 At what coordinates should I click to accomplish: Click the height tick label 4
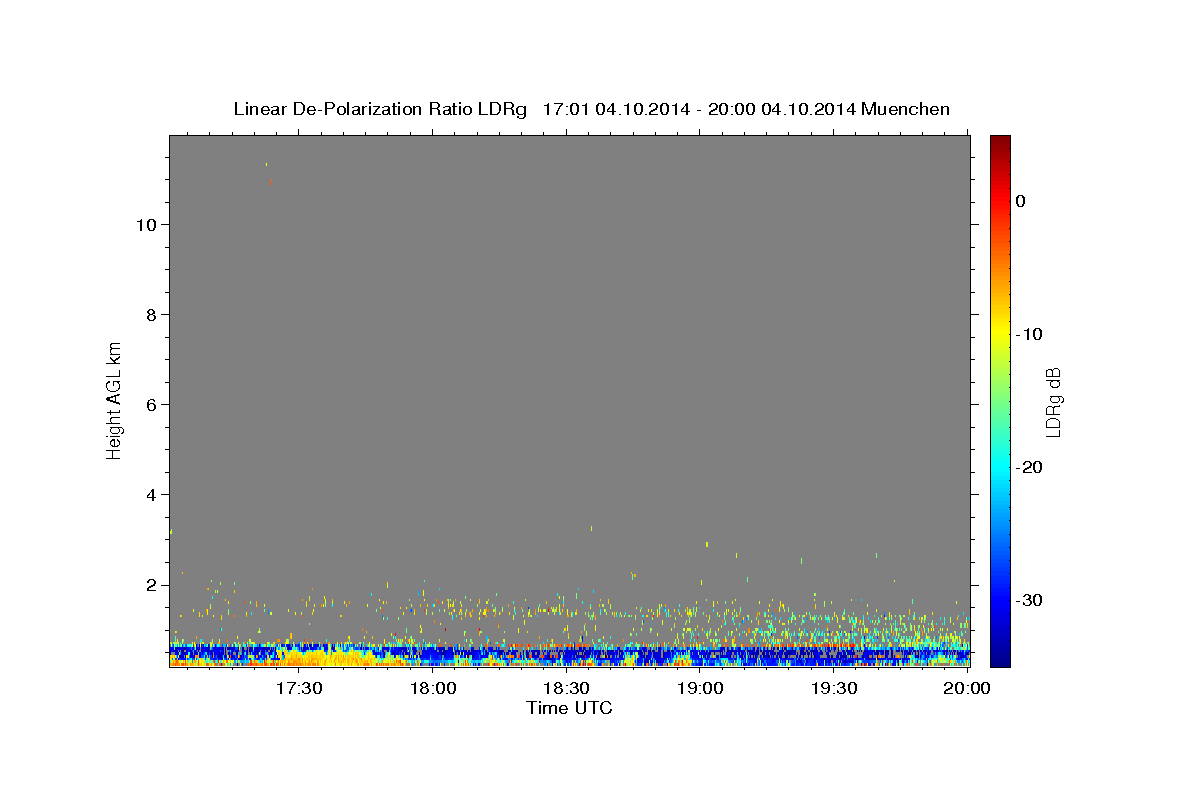(149, 495)
